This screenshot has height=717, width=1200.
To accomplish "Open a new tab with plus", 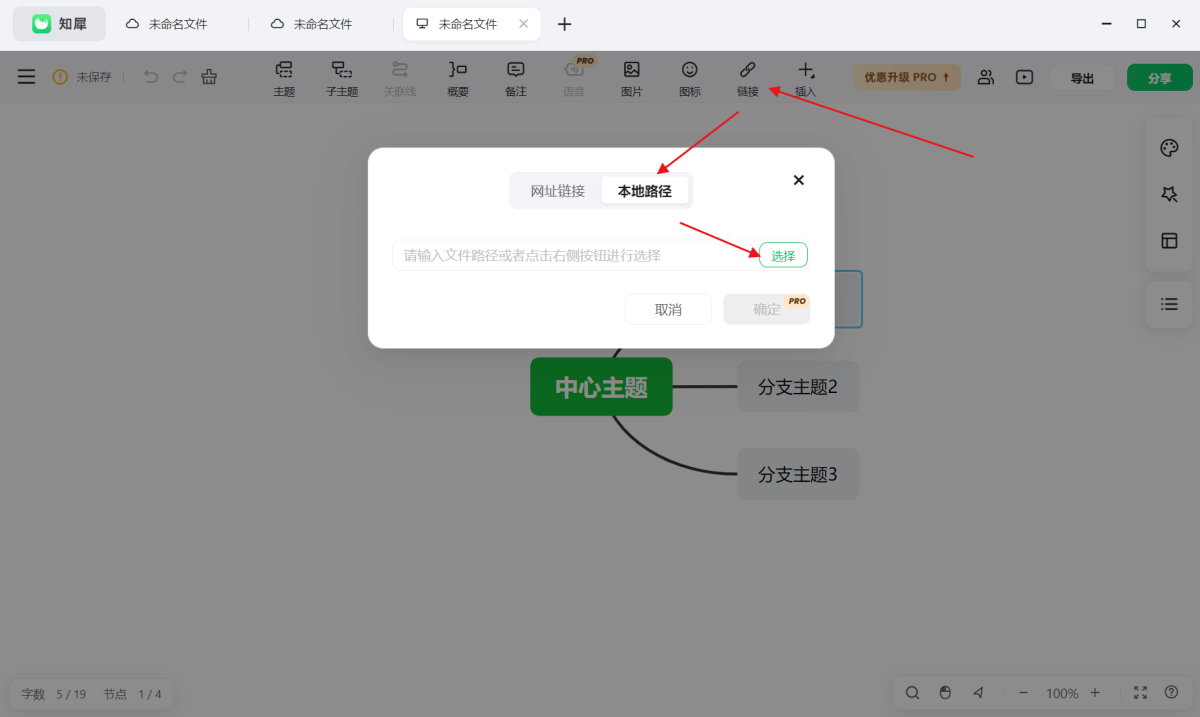I will [x=565, y=24].
